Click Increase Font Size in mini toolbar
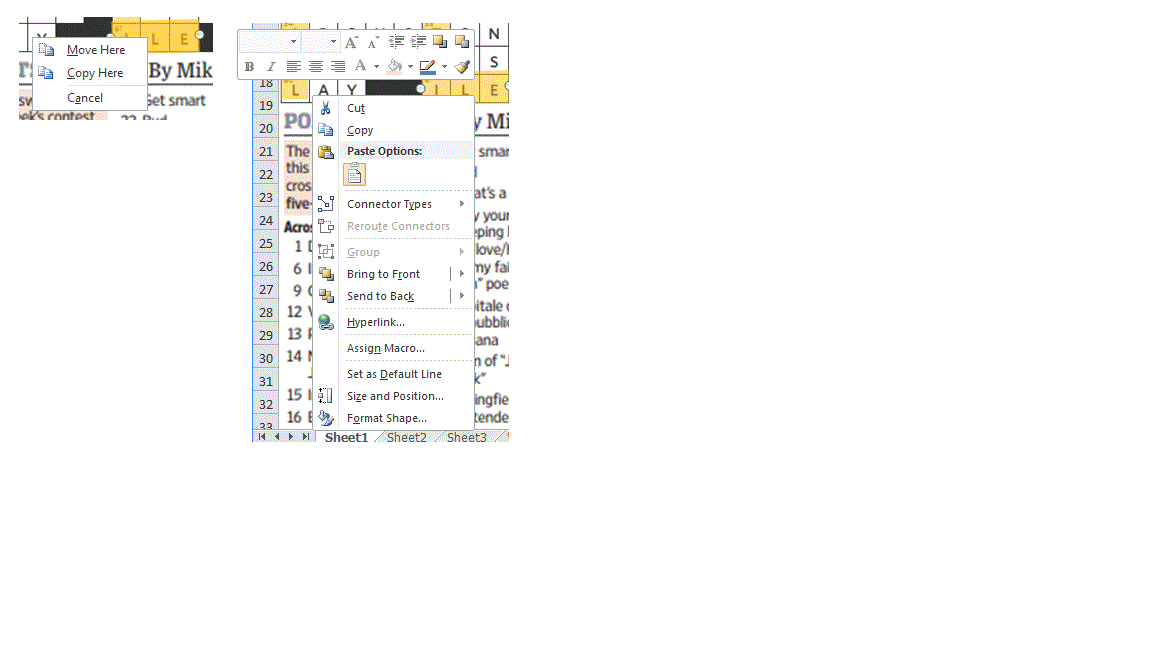The width and height of the screenshot is (1152, 648). [x=351, y=42]
